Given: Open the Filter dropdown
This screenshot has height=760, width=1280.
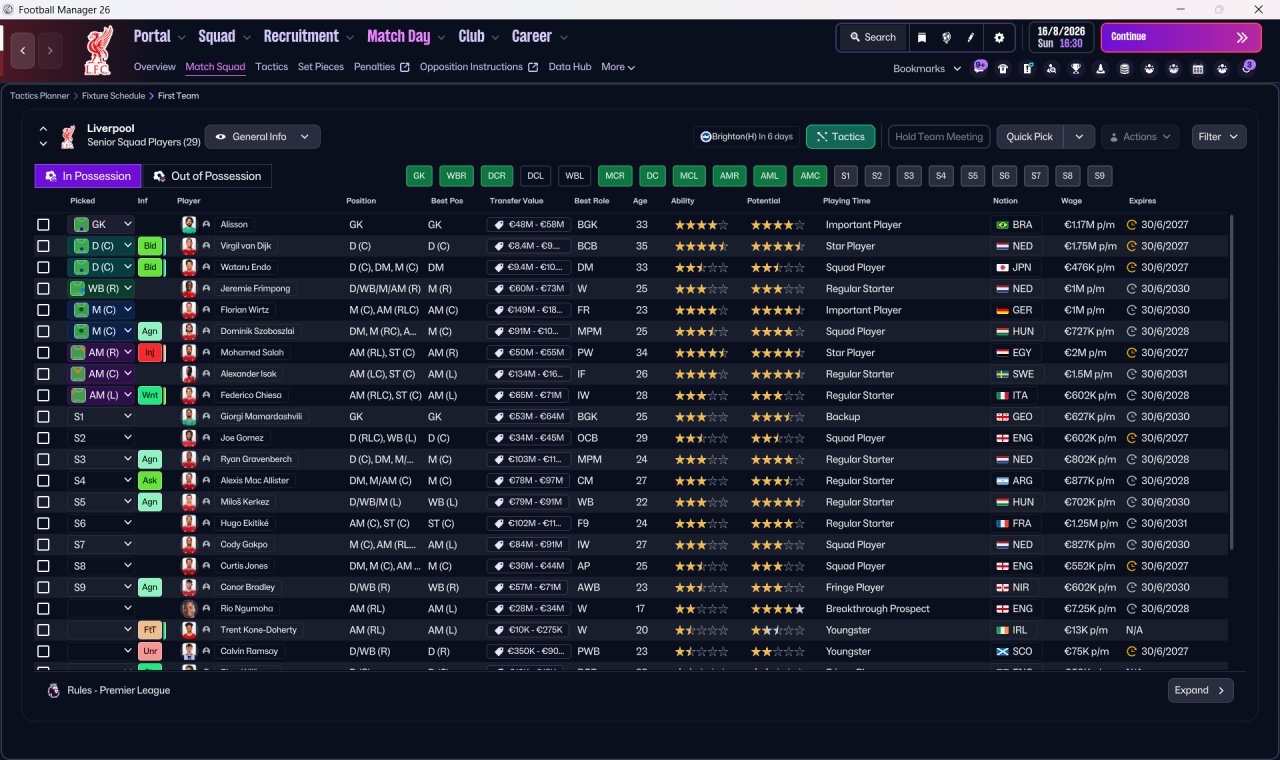Looking at the screenshot, I should [1219, 137].
